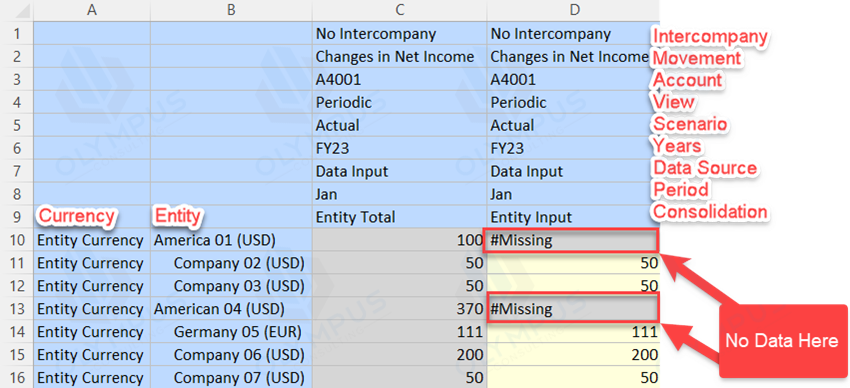Click the America 01 (USD) entity cell
The height and width of the screenshot is (388, 850).
pyautogui.click(x=231, y=240)
